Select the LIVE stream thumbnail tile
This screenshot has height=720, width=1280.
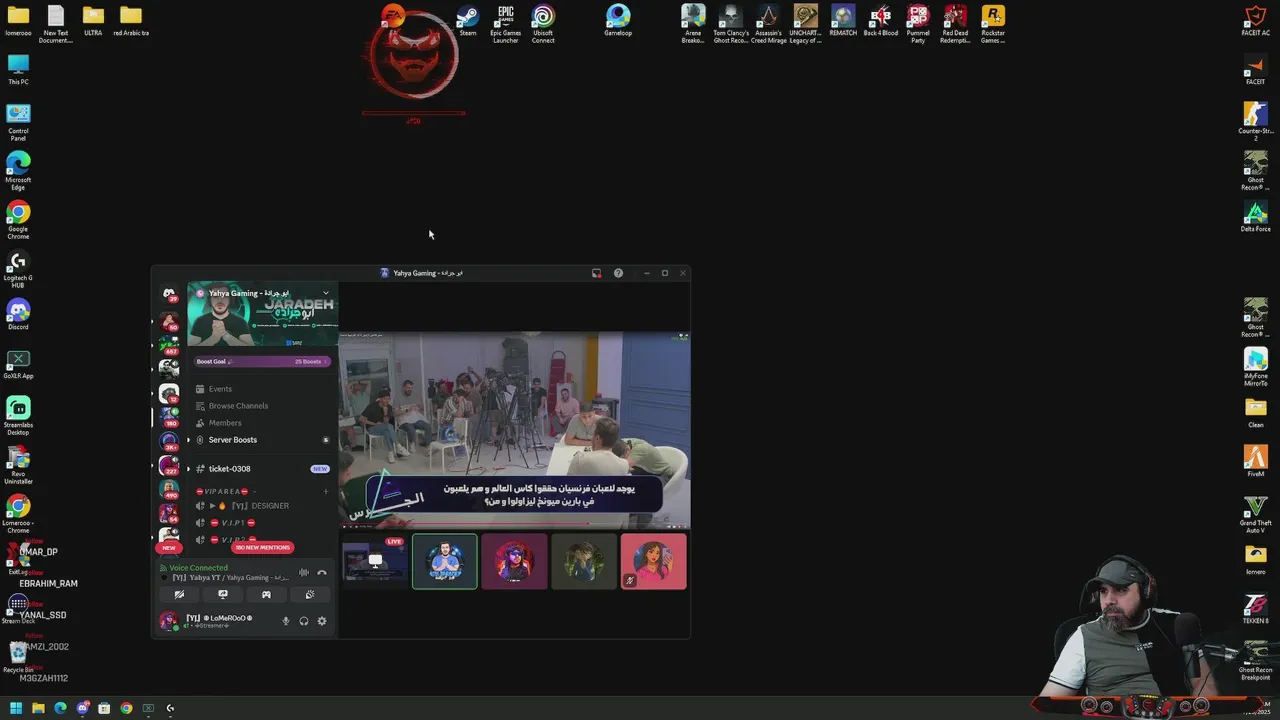click(374, 561)
